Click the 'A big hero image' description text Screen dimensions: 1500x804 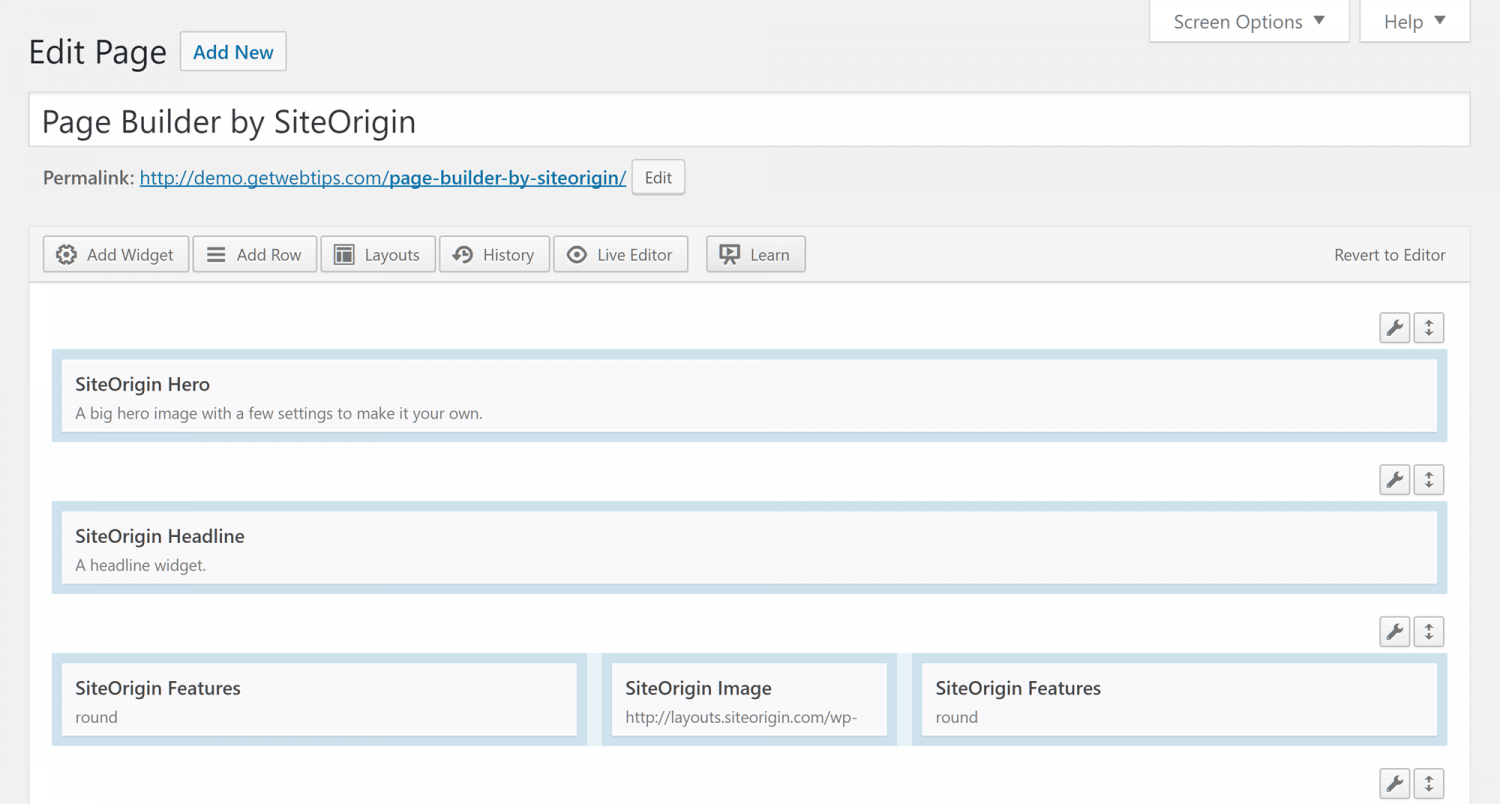[x=279, y=413]
